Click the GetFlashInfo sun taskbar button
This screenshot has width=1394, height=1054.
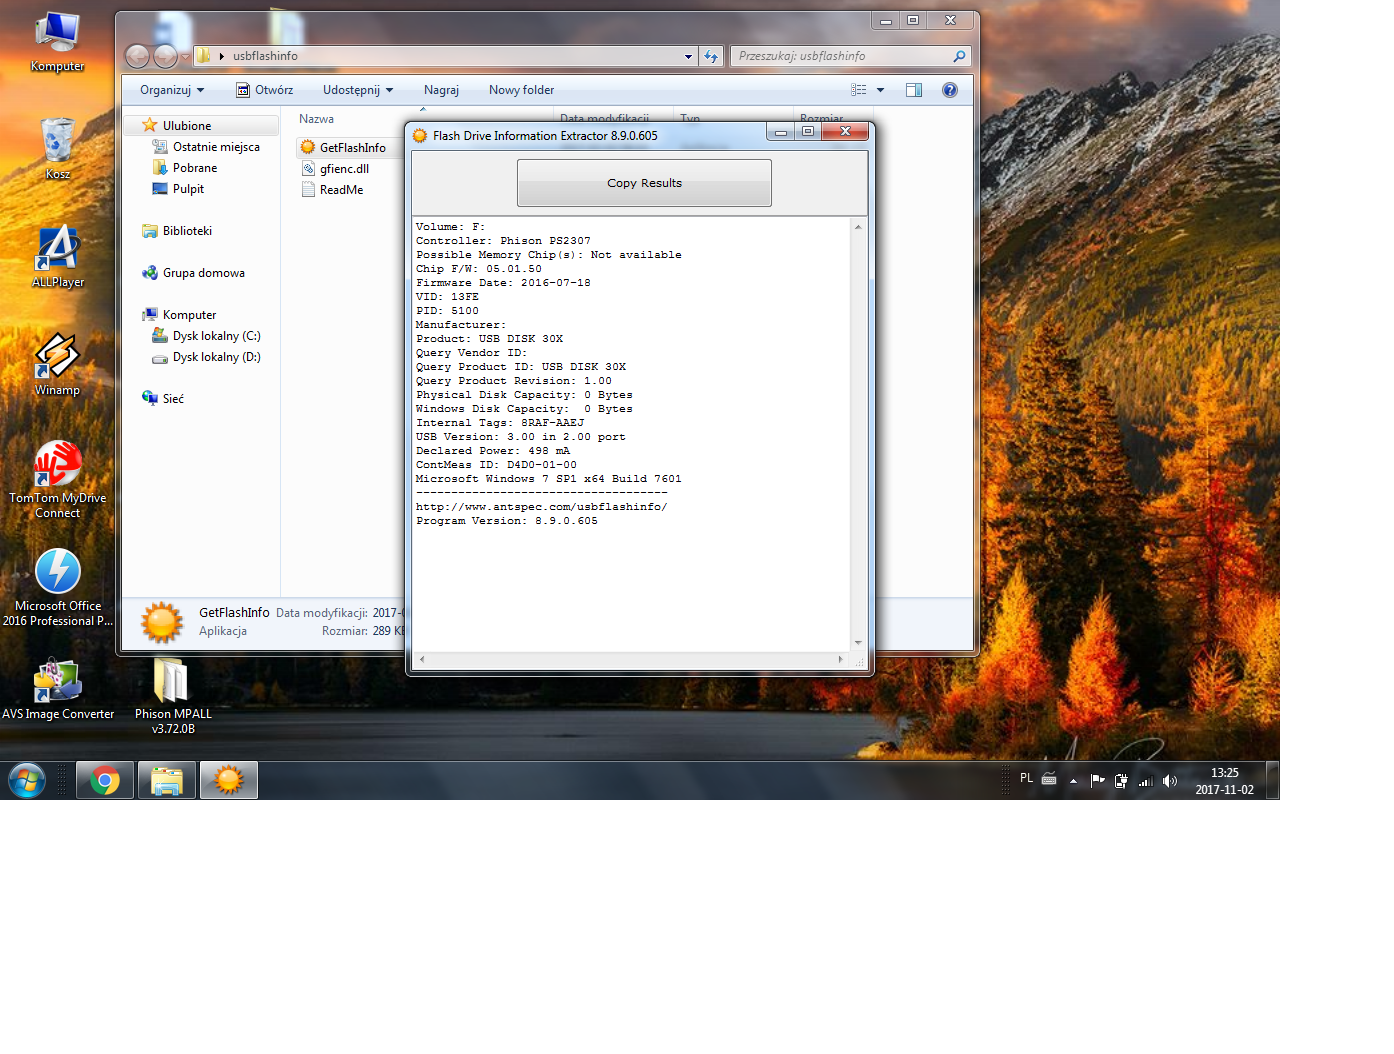coord(229,780)
